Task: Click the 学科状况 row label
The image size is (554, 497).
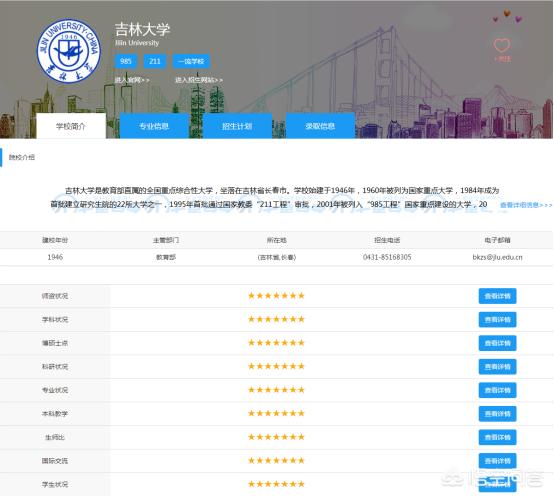Action: pyautogui.click(x=55, y=320)
